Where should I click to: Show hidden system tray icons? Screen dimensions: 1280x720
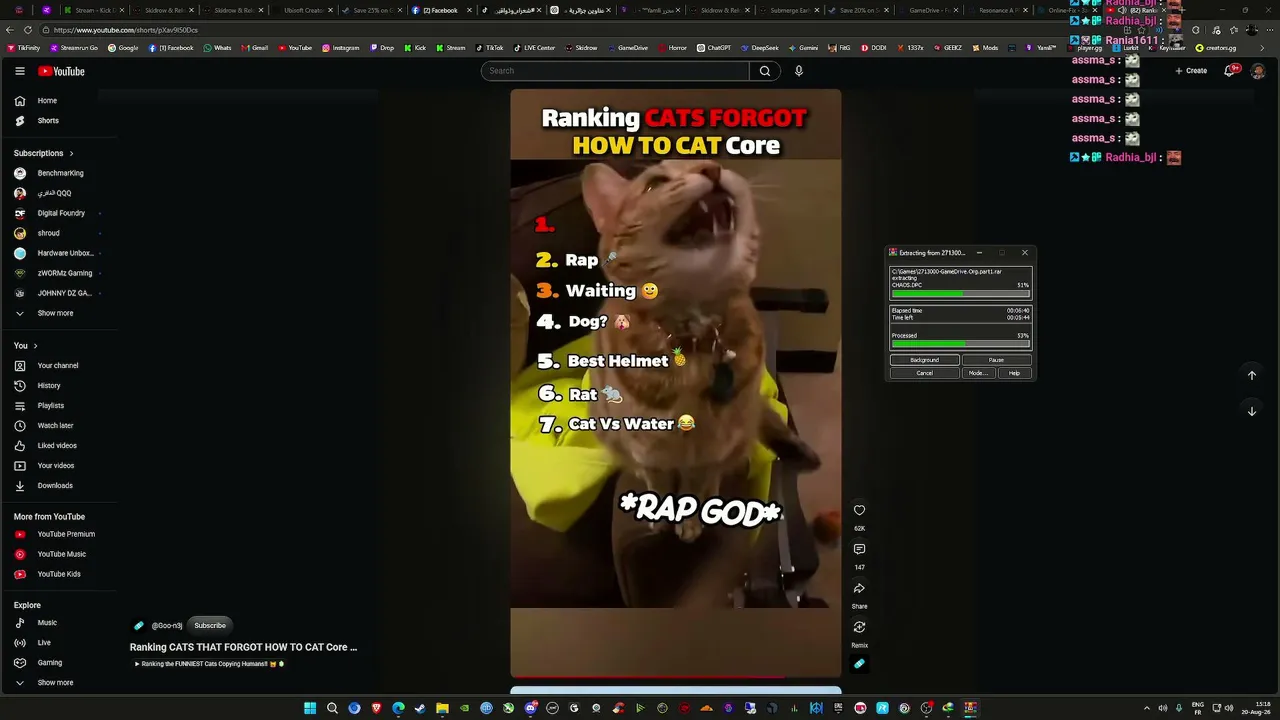[x=1147, y=708]
